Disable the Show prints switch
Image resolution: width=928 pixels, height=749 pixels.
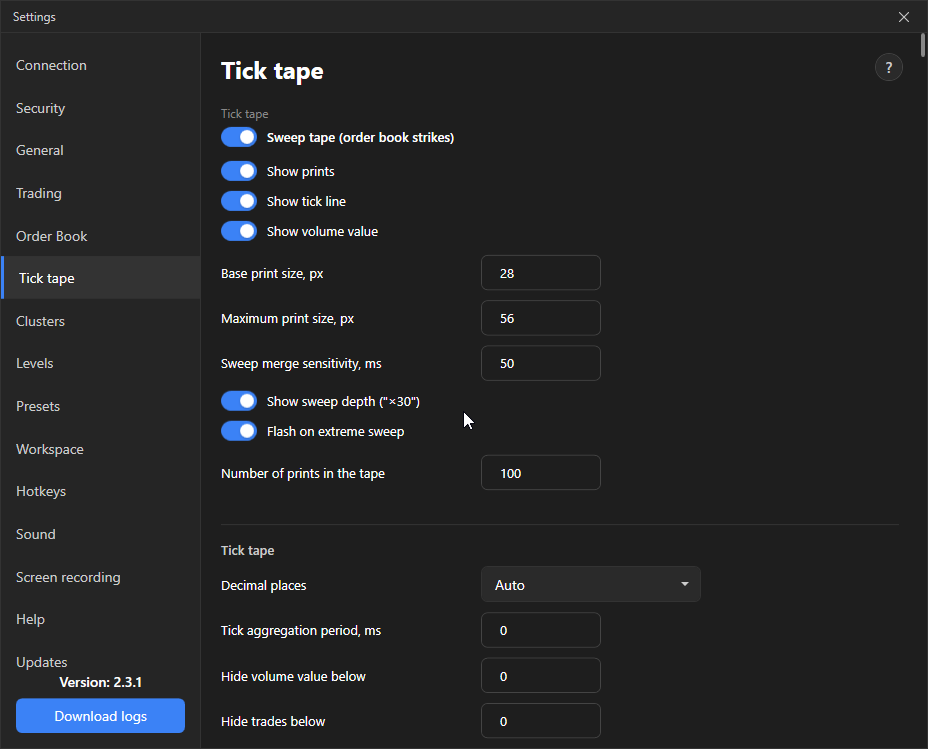(239, 172)
